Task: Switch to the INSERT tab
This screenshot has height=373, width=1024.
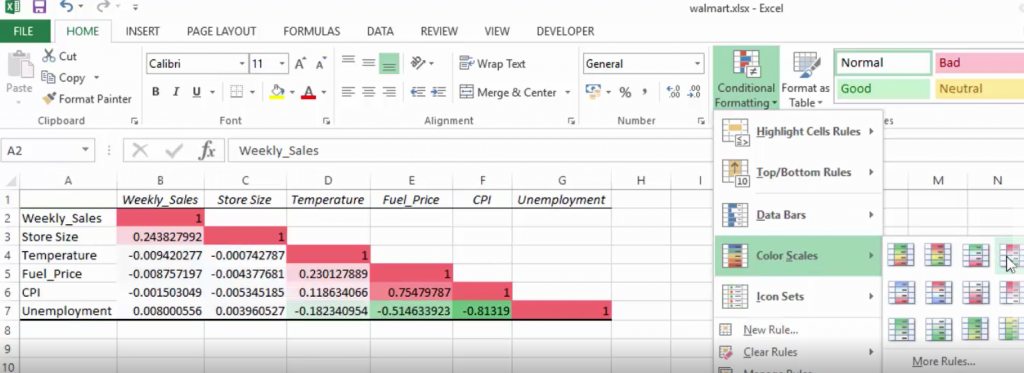Action: click(x=143, y=31)
